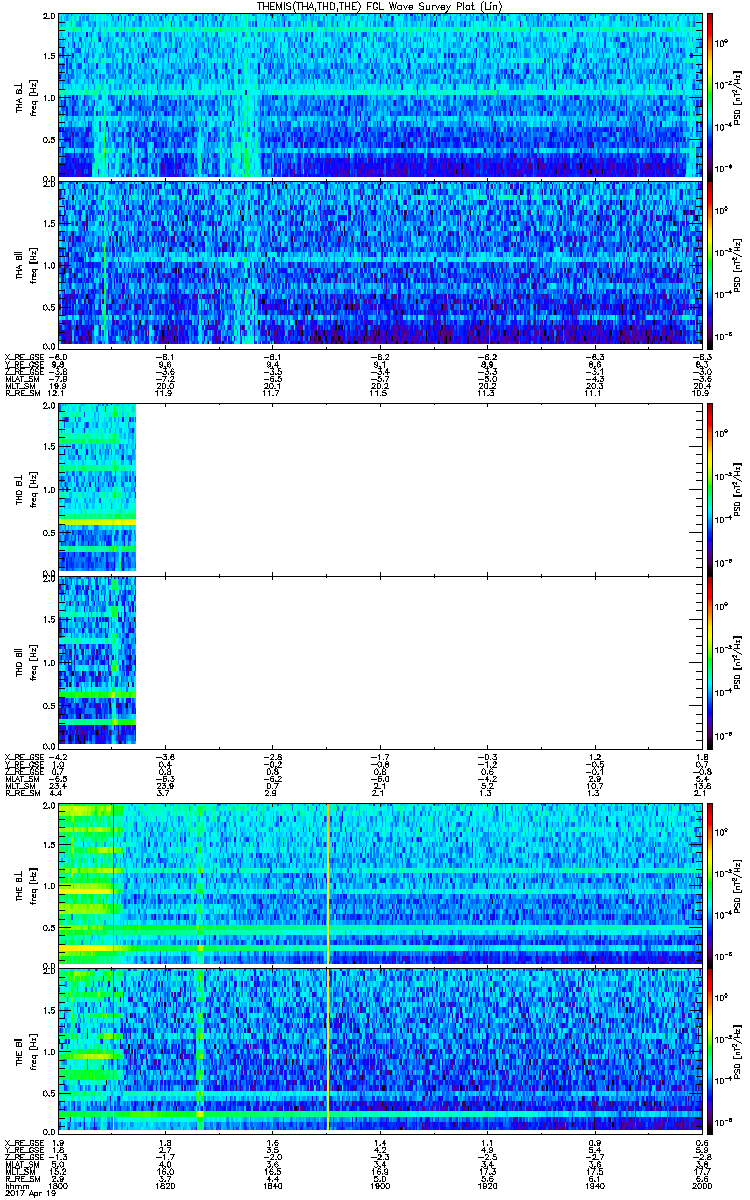The height and width of the screenshot is (1200, 750).
Task: Click the THE BII PSD color bar
Action: pyautogui.click(x=710, y=1051)
